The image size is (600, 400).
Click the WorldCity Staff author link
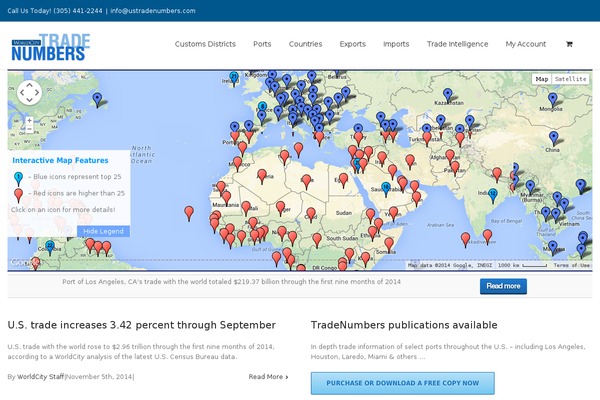point(41,377)
